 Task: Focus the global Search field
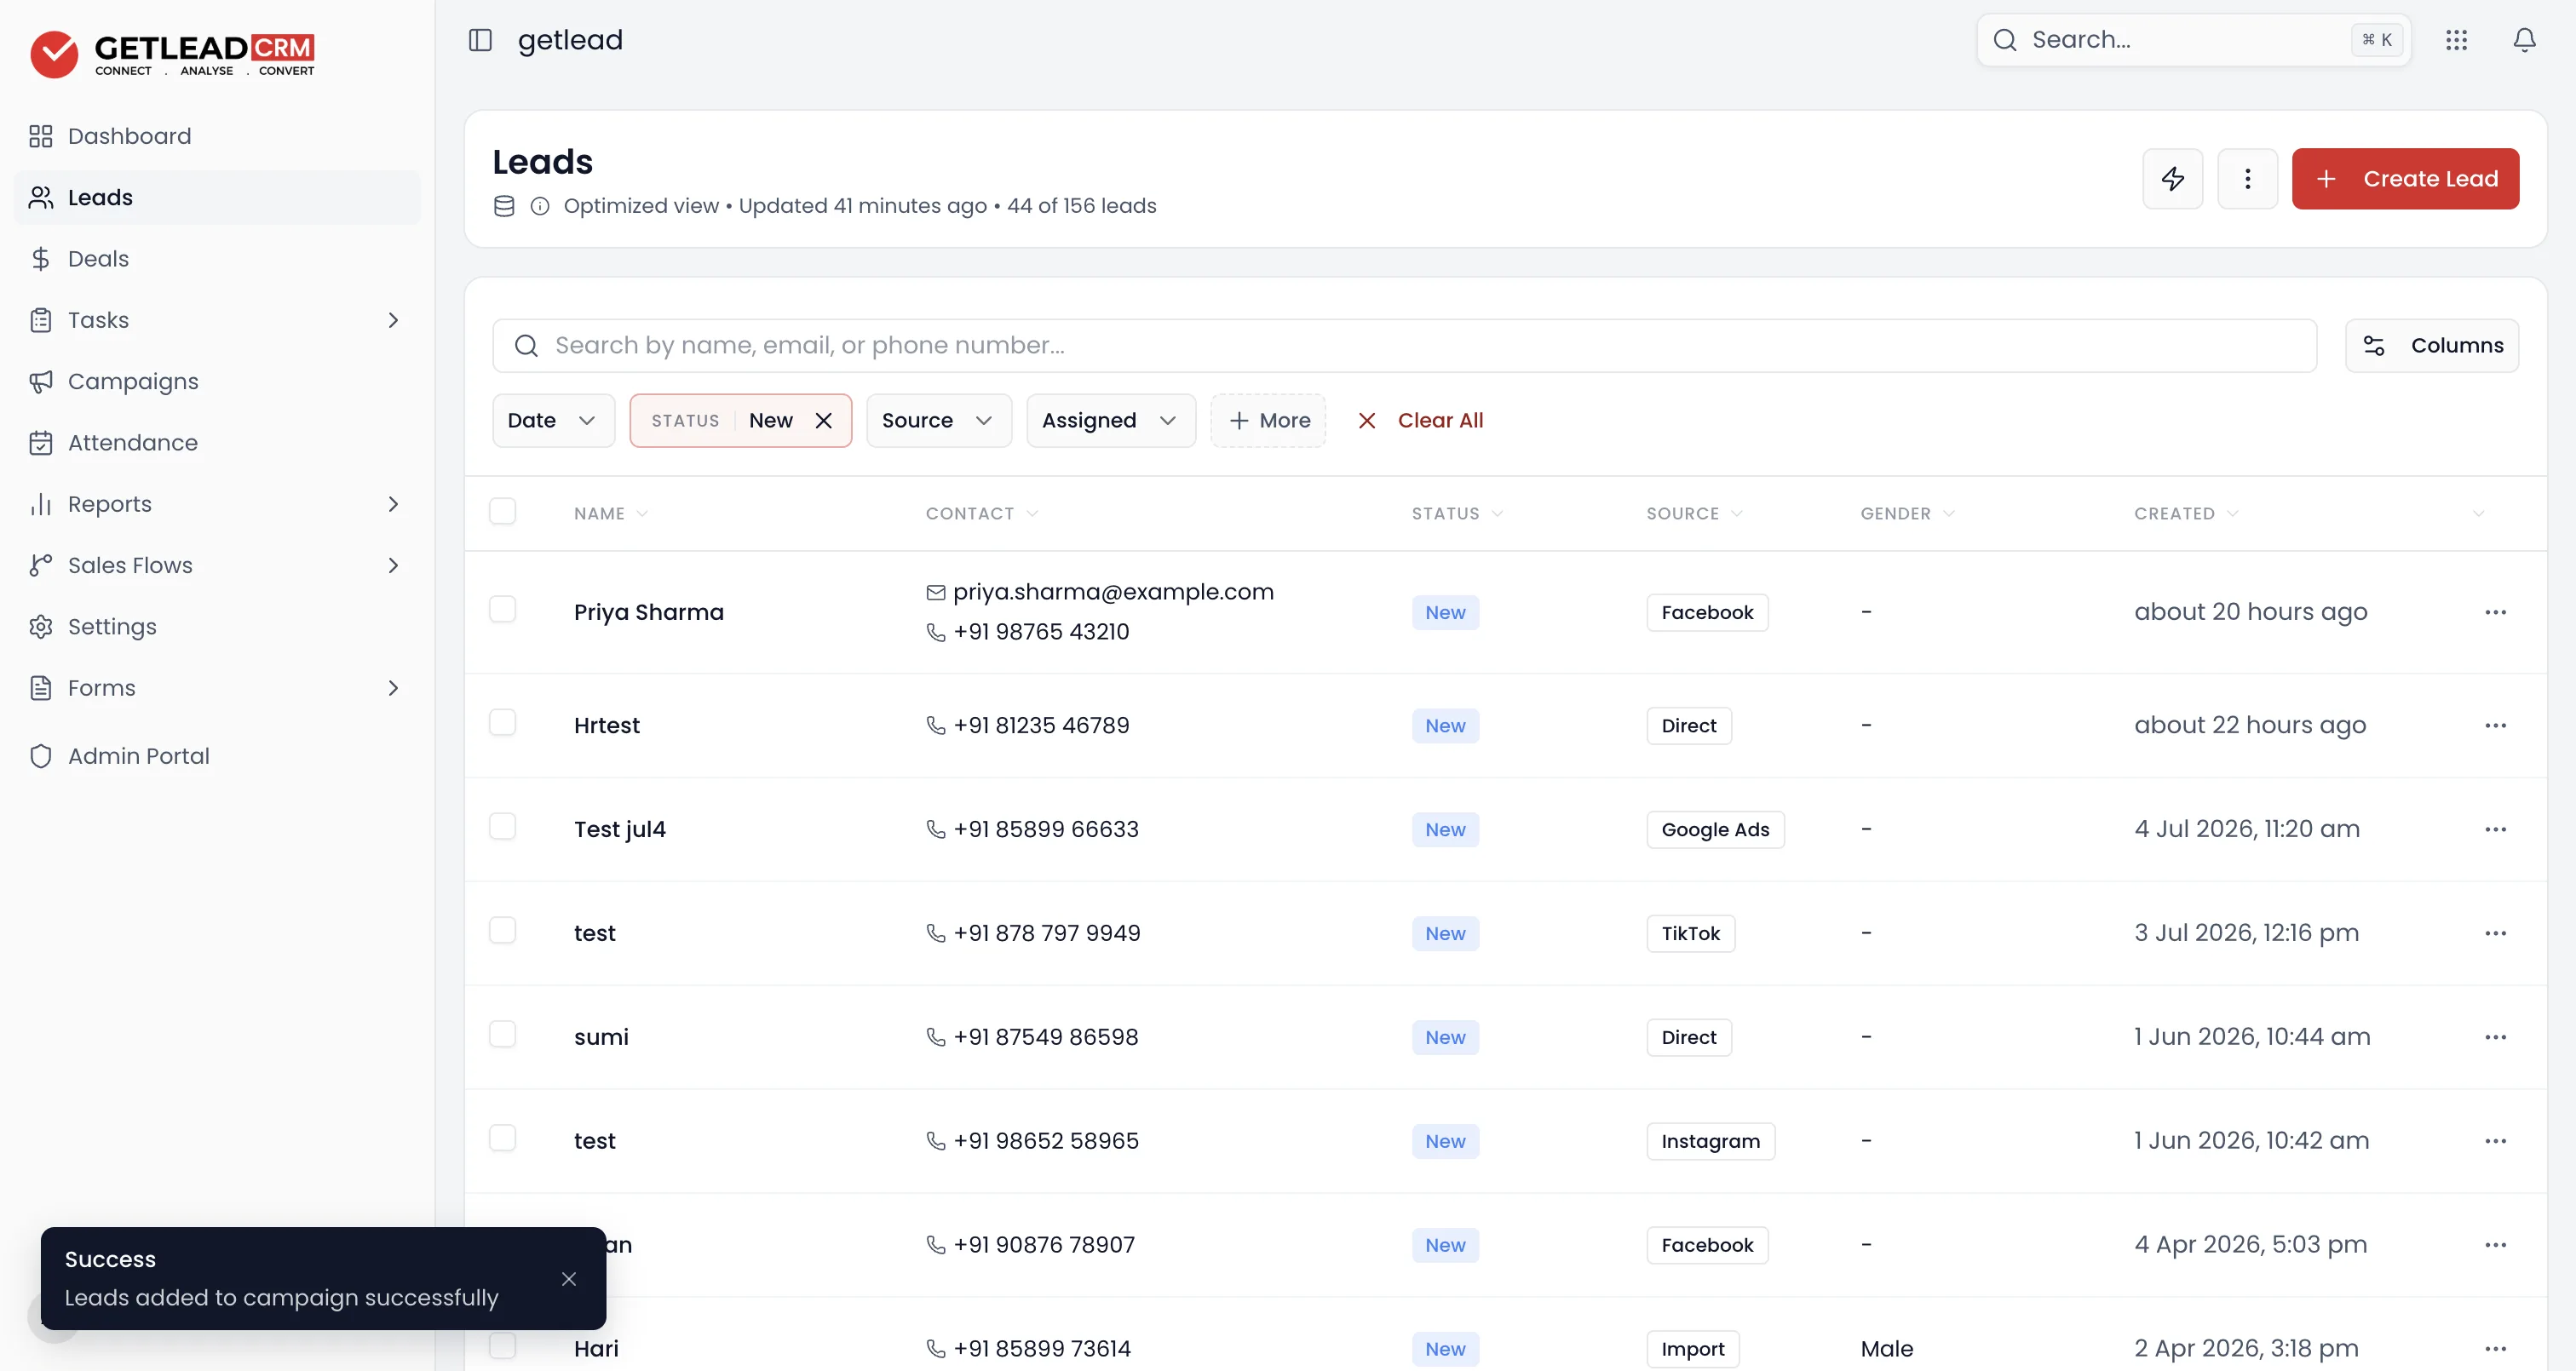click(x=2194, y=40)
